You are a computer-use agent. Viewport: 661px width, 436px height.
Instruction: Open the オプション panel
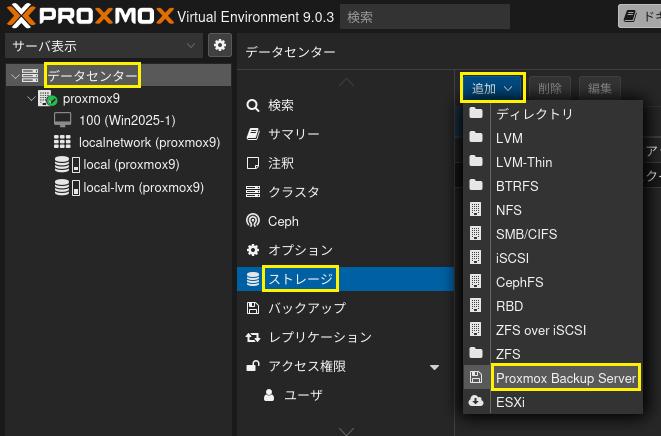[x=346, y=250]
